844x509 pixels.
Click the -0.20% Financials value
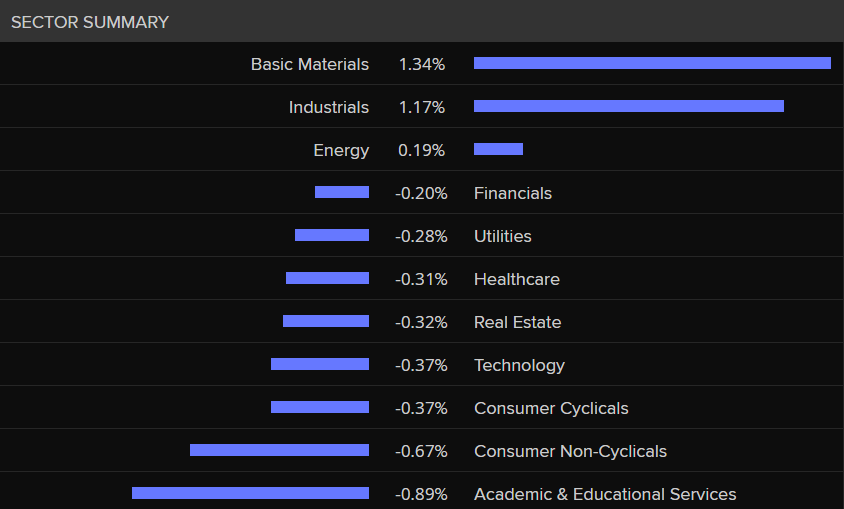point(421,193)
